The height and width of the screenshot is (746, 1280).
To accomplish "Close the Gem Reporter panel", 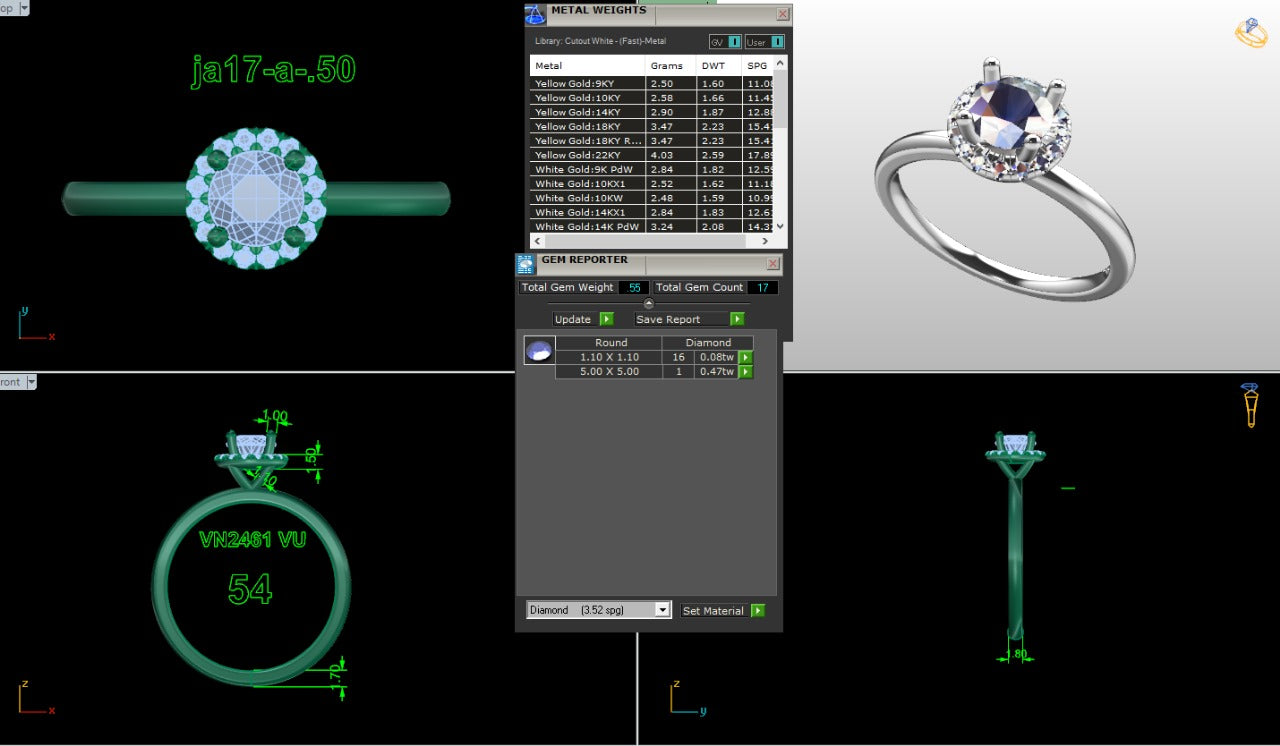I will [773, 264].
